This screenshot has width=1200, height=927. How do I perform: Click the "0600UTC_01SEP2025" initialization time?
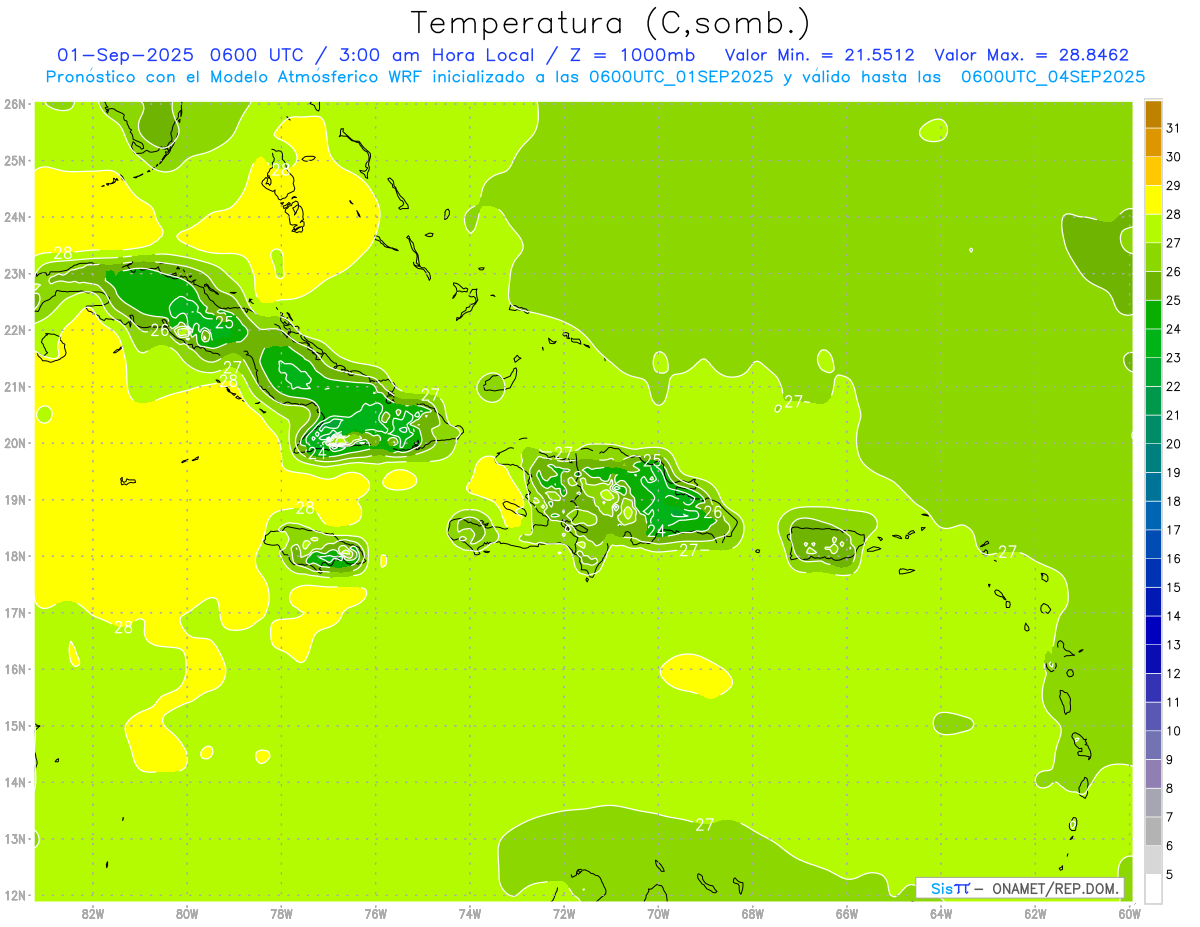tap(680, 76)
